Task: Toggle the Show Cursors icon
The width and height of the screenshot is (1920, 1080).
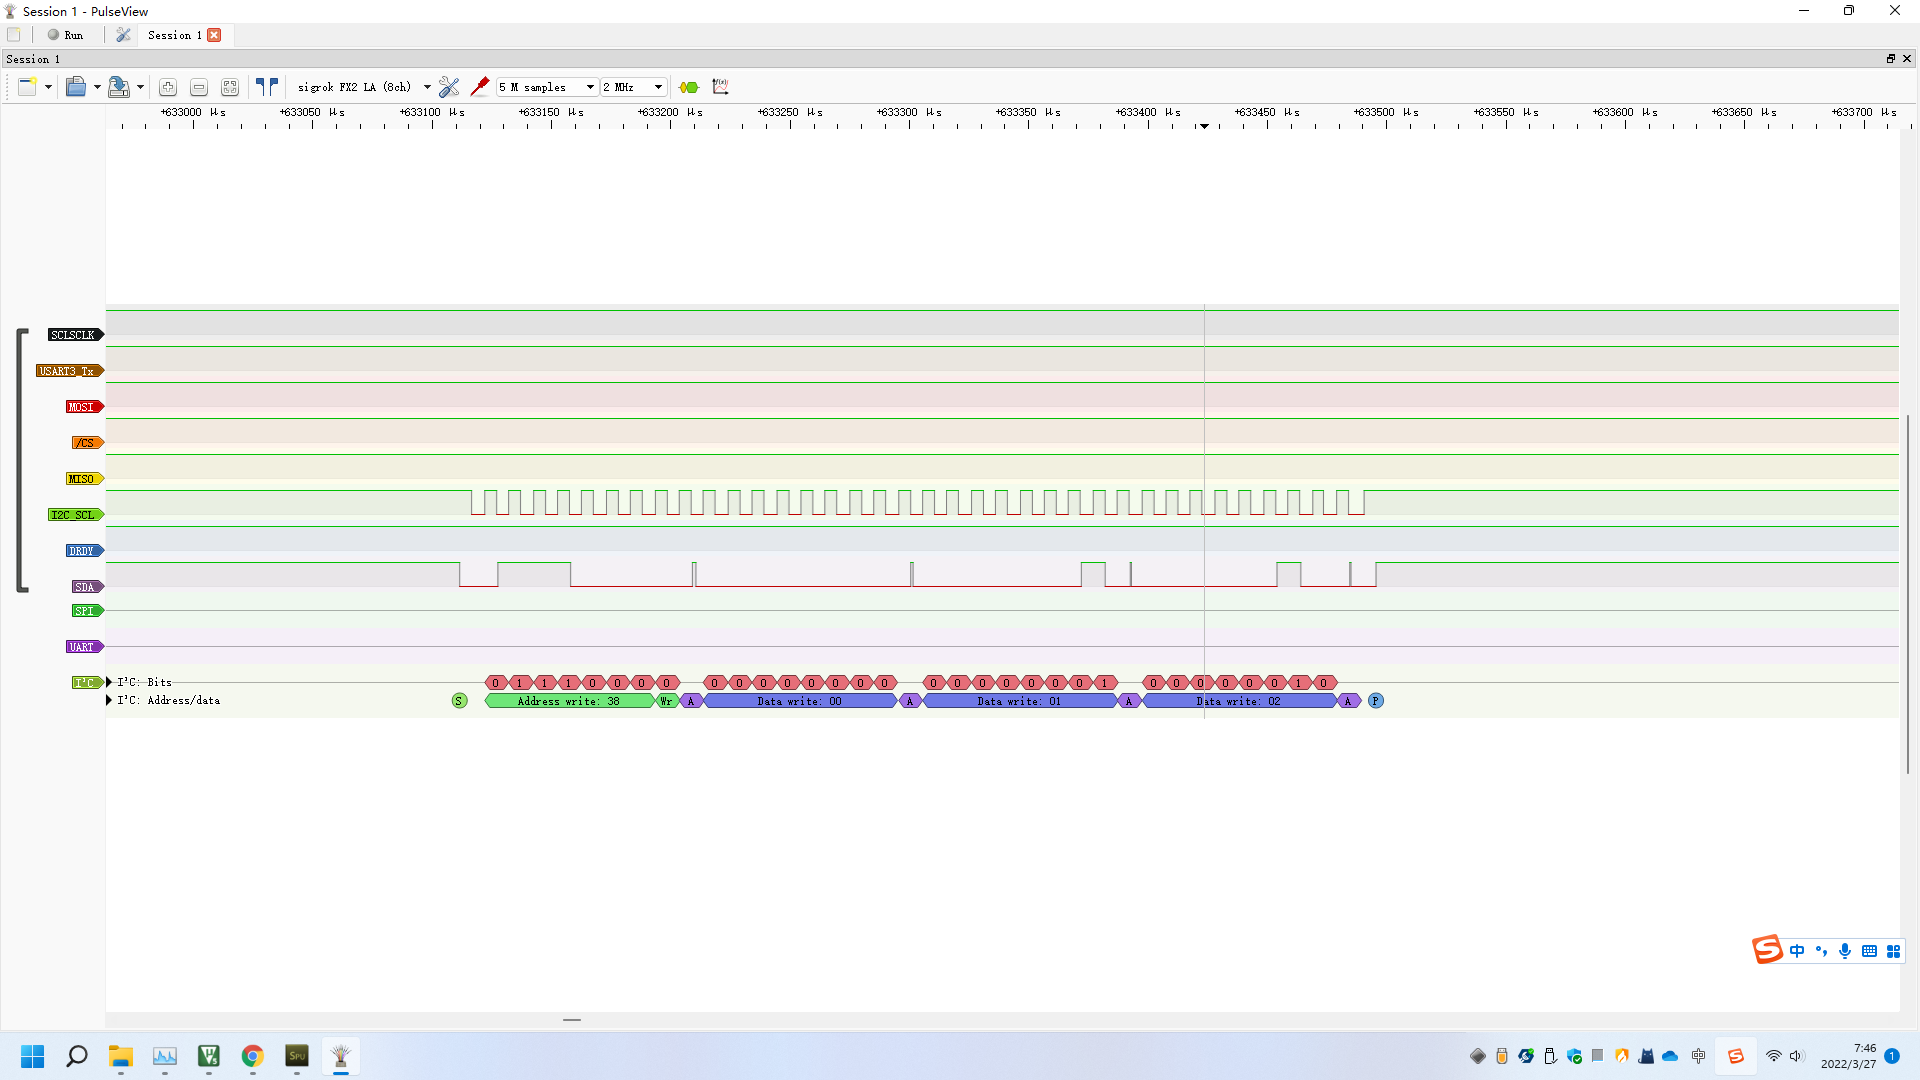Action: point(266,88)
